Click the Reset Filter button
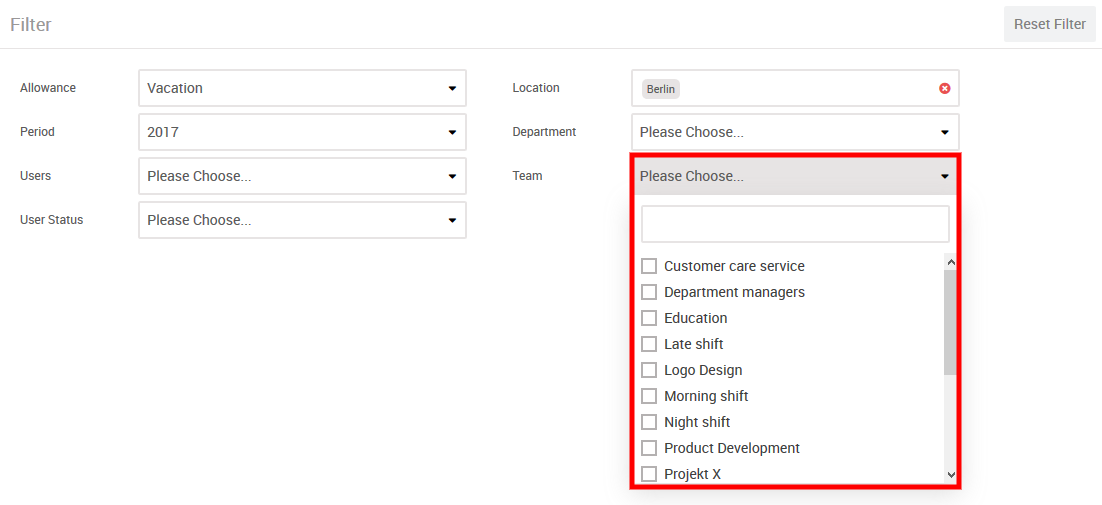 (1049, 24)
